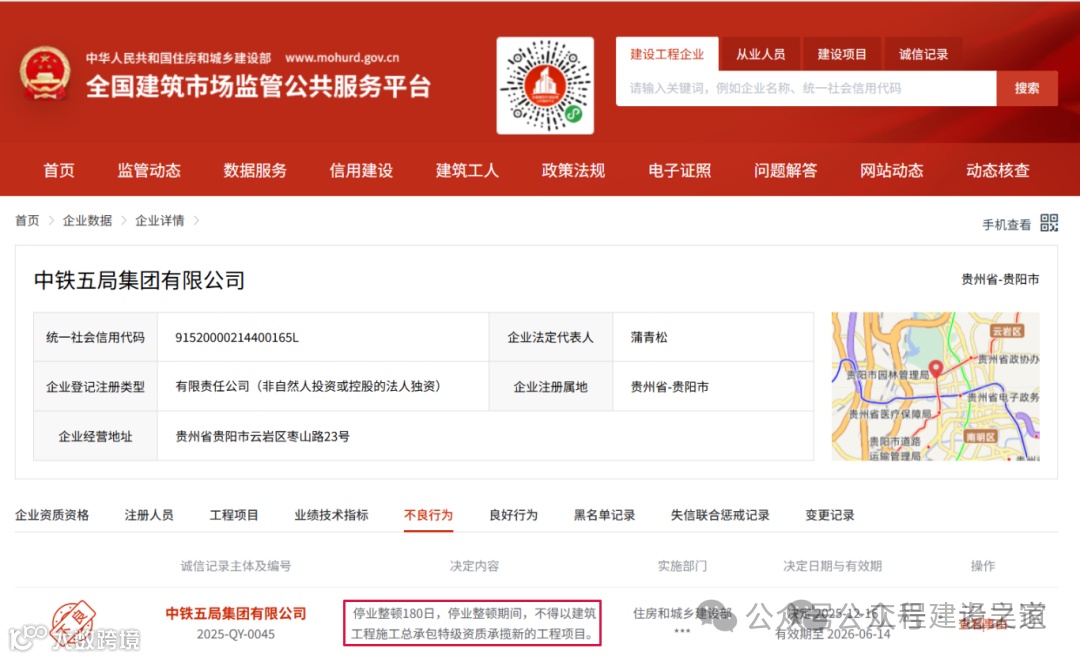Click the 企业数据 breadcrumb link
Viewport: 1080px width, 659px height.
coord(87,220)
